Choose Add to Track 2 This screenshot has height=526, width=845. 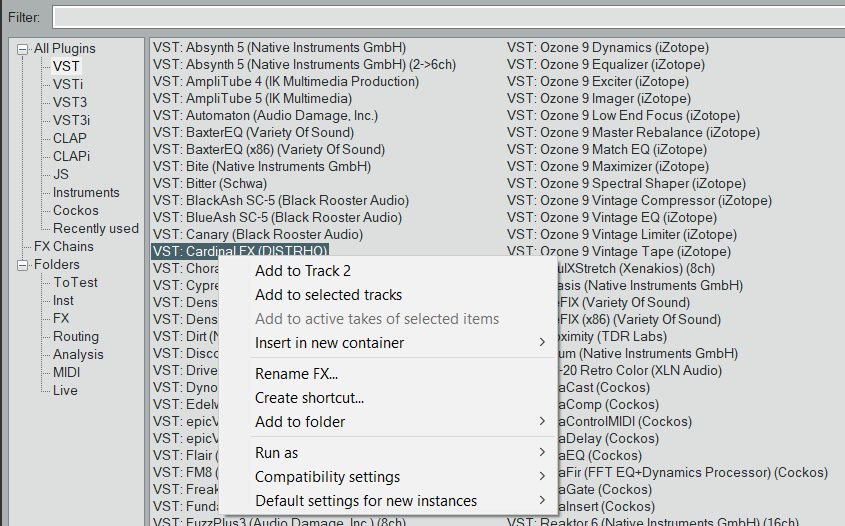click(303, 271)
